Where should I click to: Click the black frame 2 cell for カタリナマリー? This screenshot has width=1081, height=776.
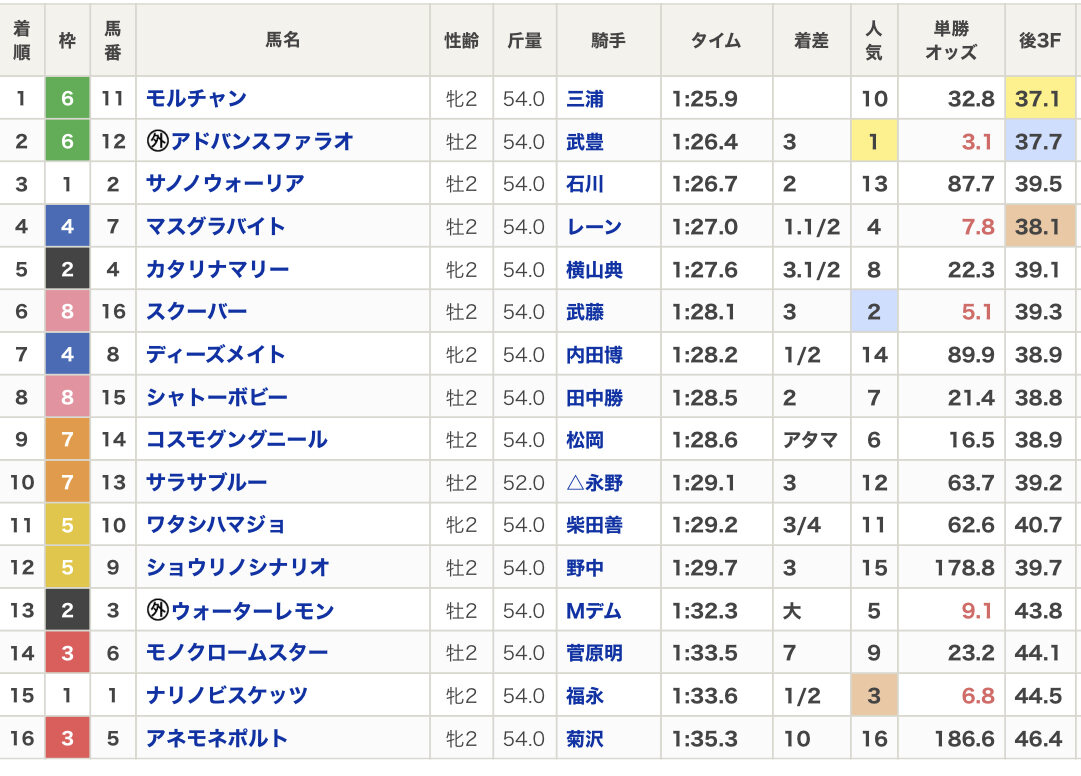tap(67, 269)
